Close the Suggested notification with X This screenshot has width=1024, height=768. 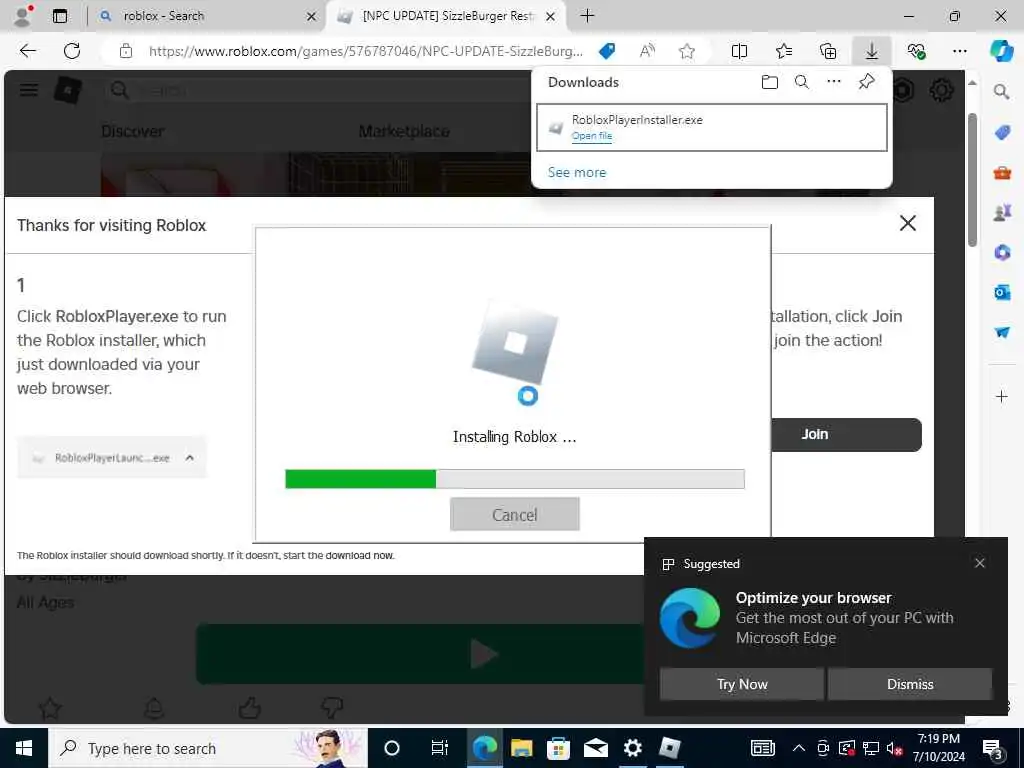click(x=980, y=563)
